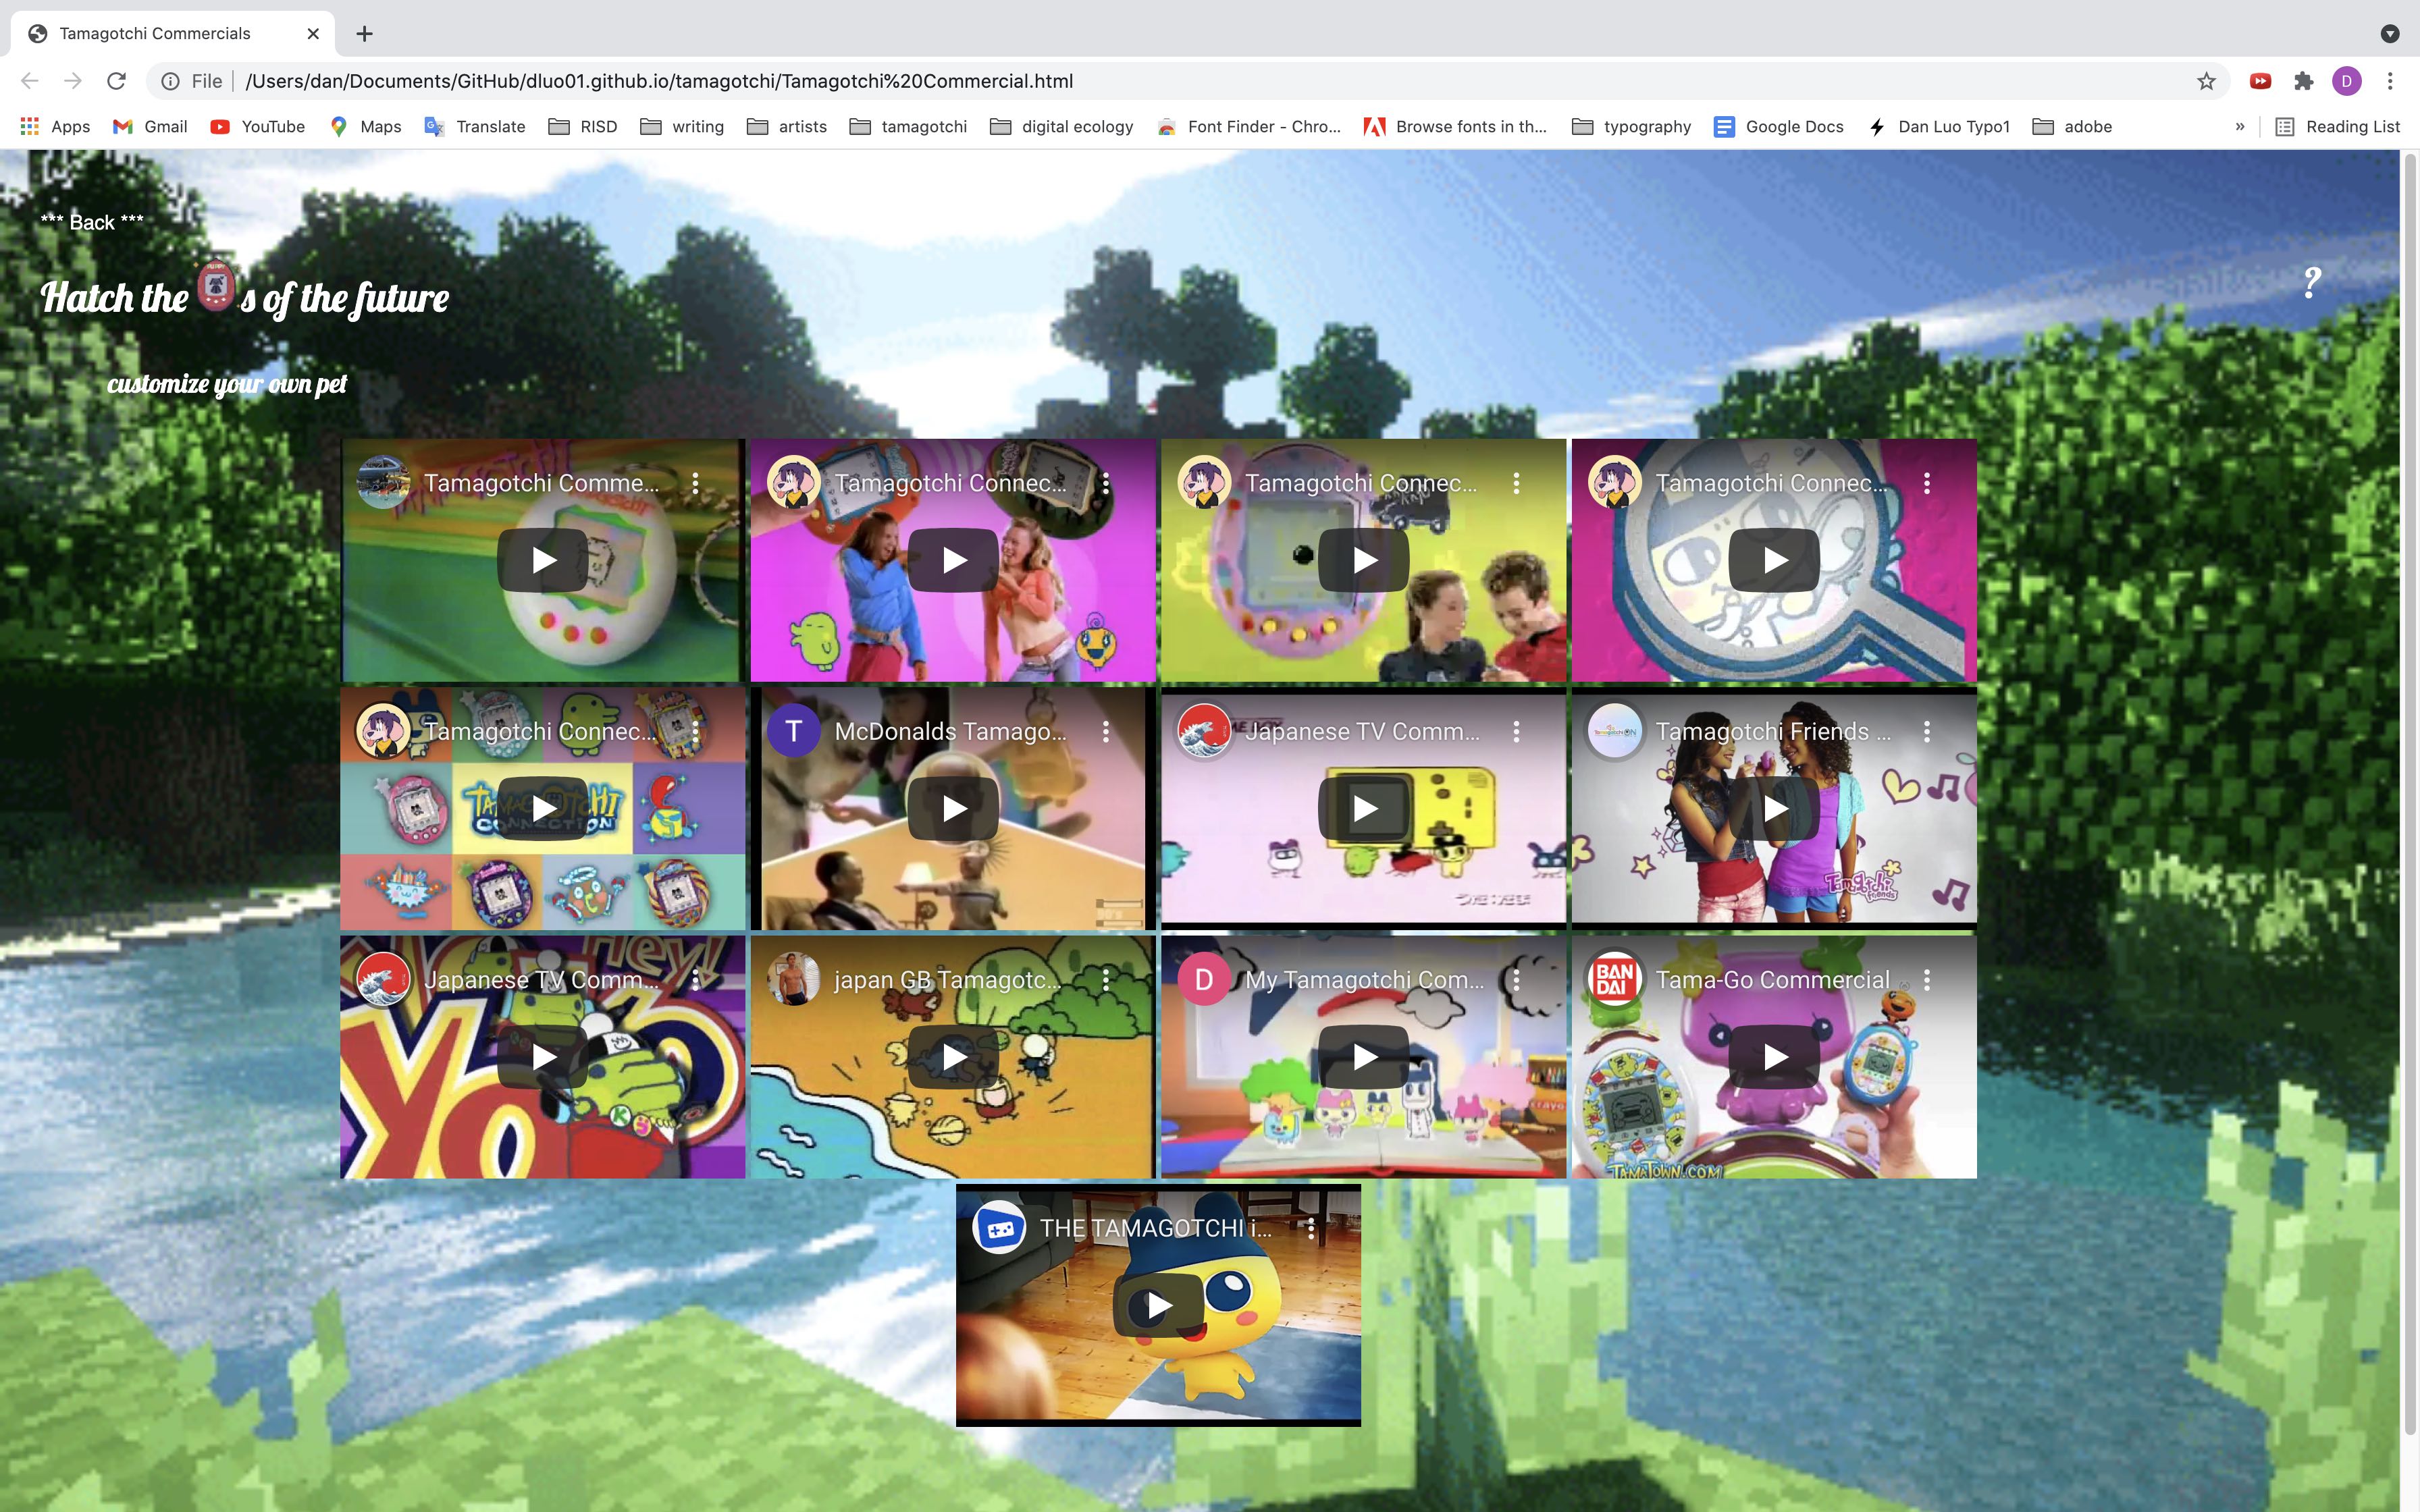The image size is (2420, 1512).
Task: Open more options on japan GB Tamagotchi video
Action: tap(1106, 980)
